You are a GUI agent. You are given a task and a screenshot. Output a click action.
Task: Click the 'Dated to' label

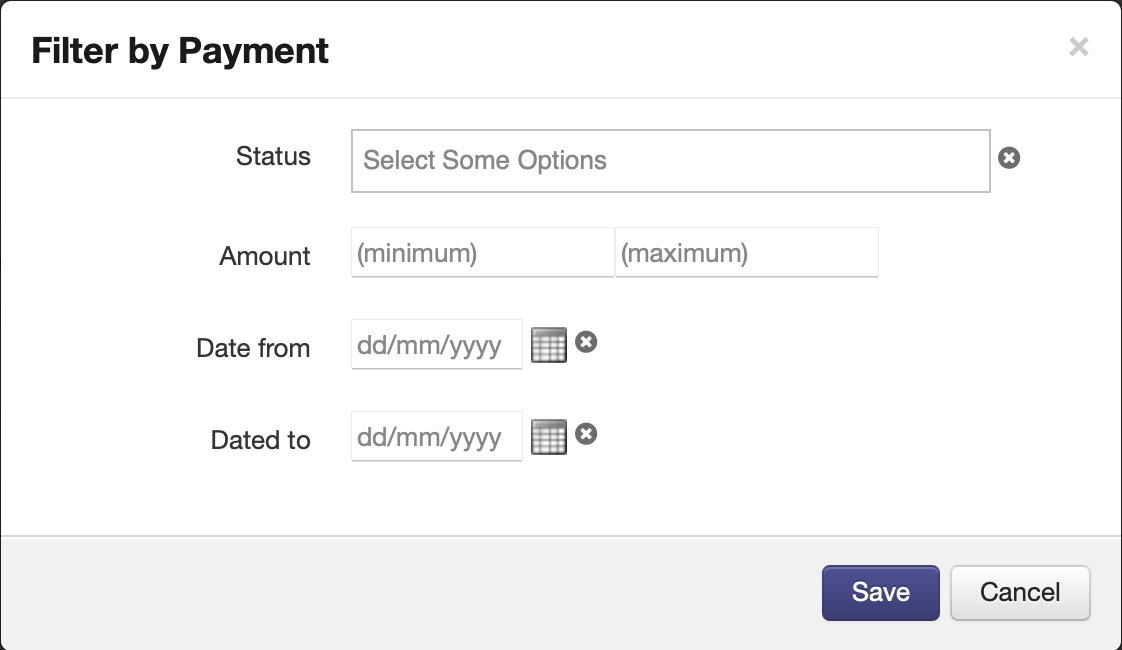tap(260, 440)
